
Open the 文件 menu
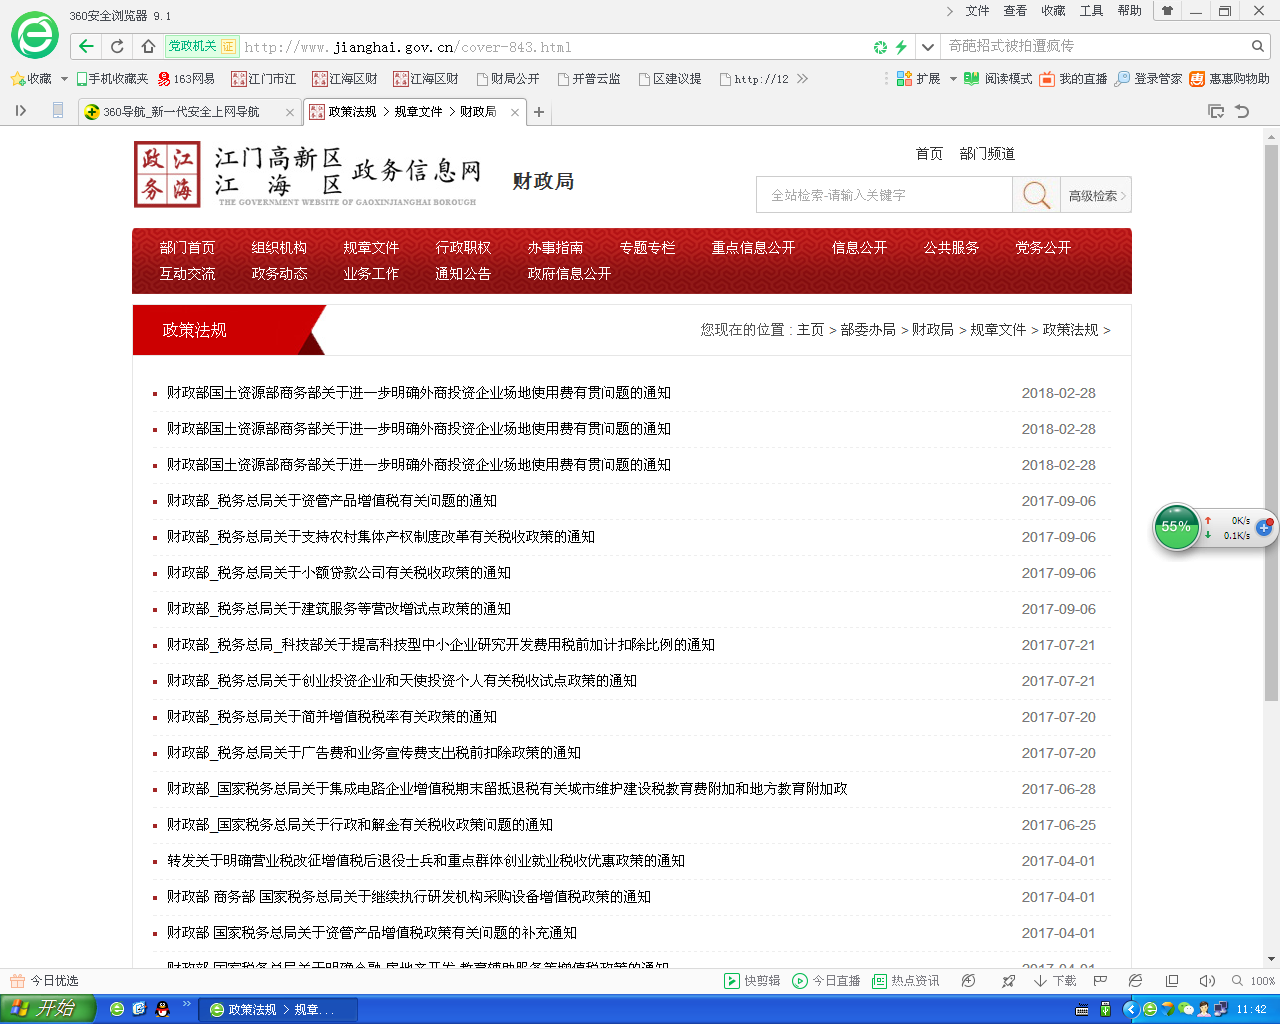pyautogui.click(x=977, y=11)
